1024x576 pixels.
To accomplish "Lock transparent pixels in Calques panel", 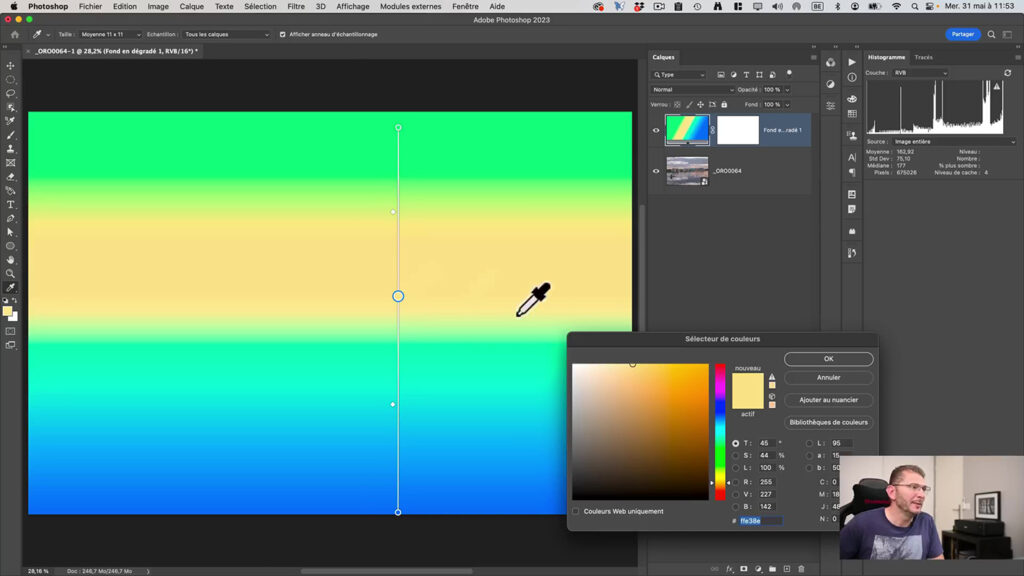I will click(677, 104).
